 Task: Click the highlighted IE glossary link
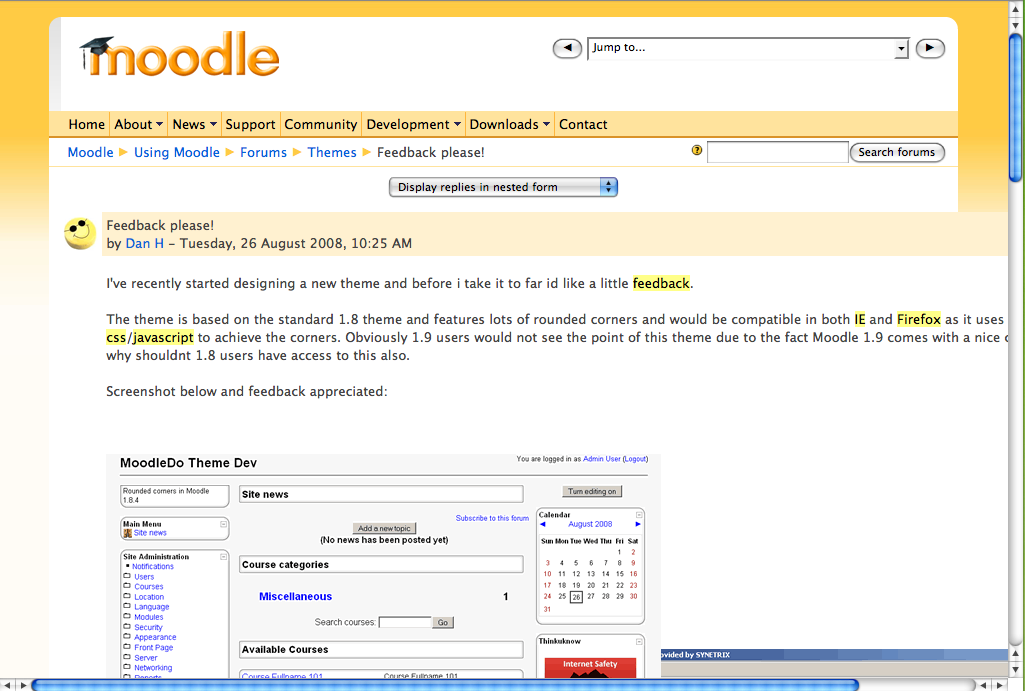click(860, 319)
